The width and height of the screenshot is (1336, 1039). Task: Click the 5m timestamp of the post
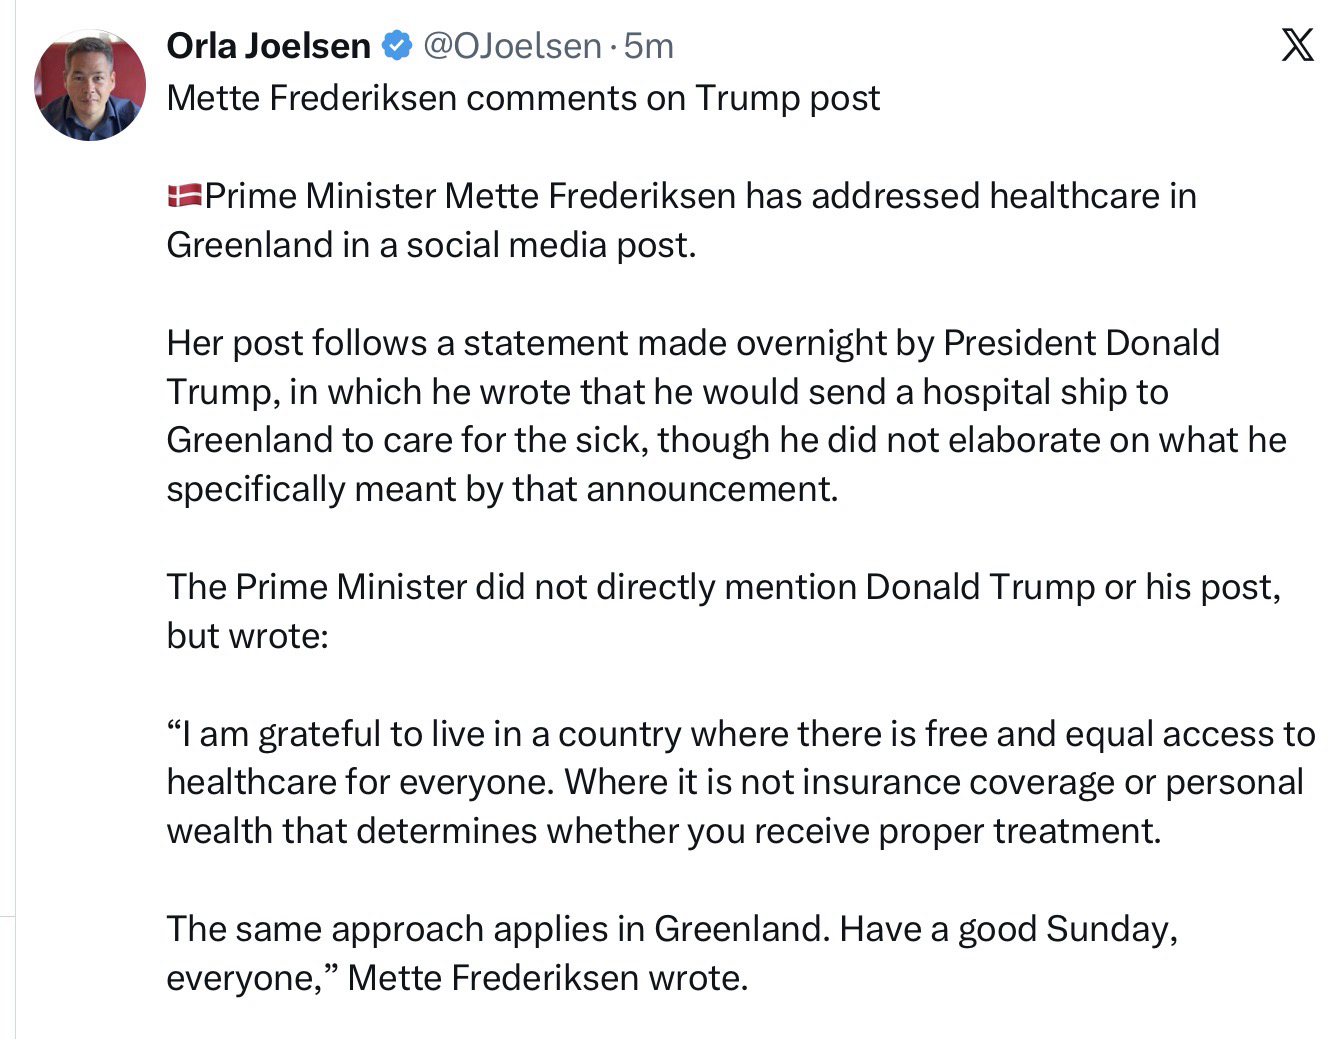[649, 45]
